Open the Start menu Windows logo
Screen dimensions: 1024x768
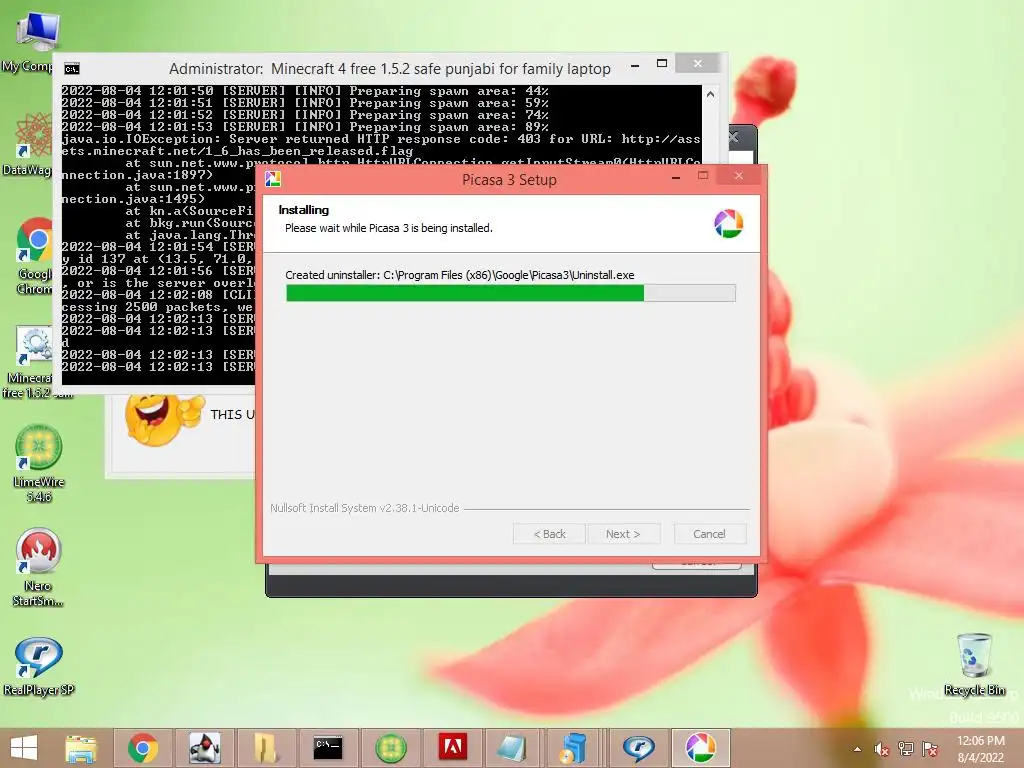click(x=24, y=748)
